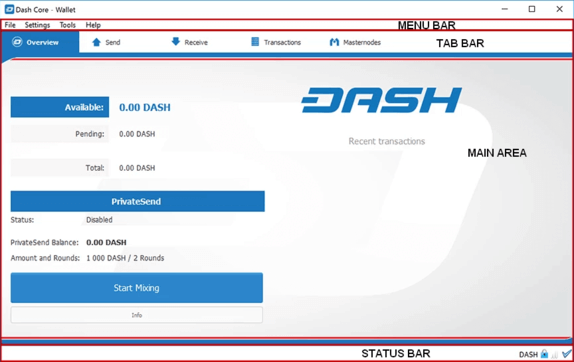Switch to the Receive tab
The height and width of the screenshot is (362, 574).
click(190, 42)
